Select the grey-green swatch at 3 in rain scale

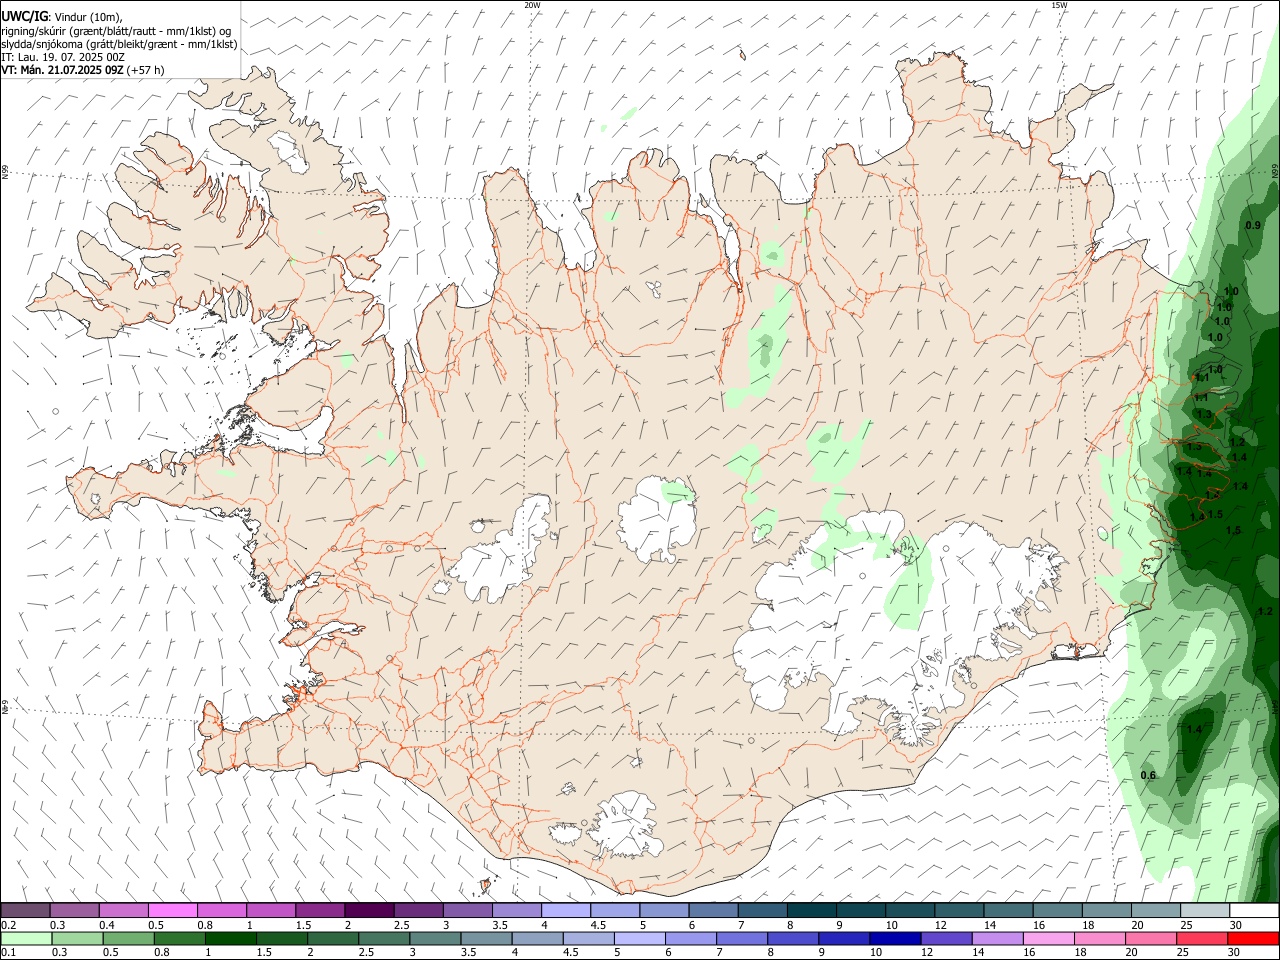[434, 938]
